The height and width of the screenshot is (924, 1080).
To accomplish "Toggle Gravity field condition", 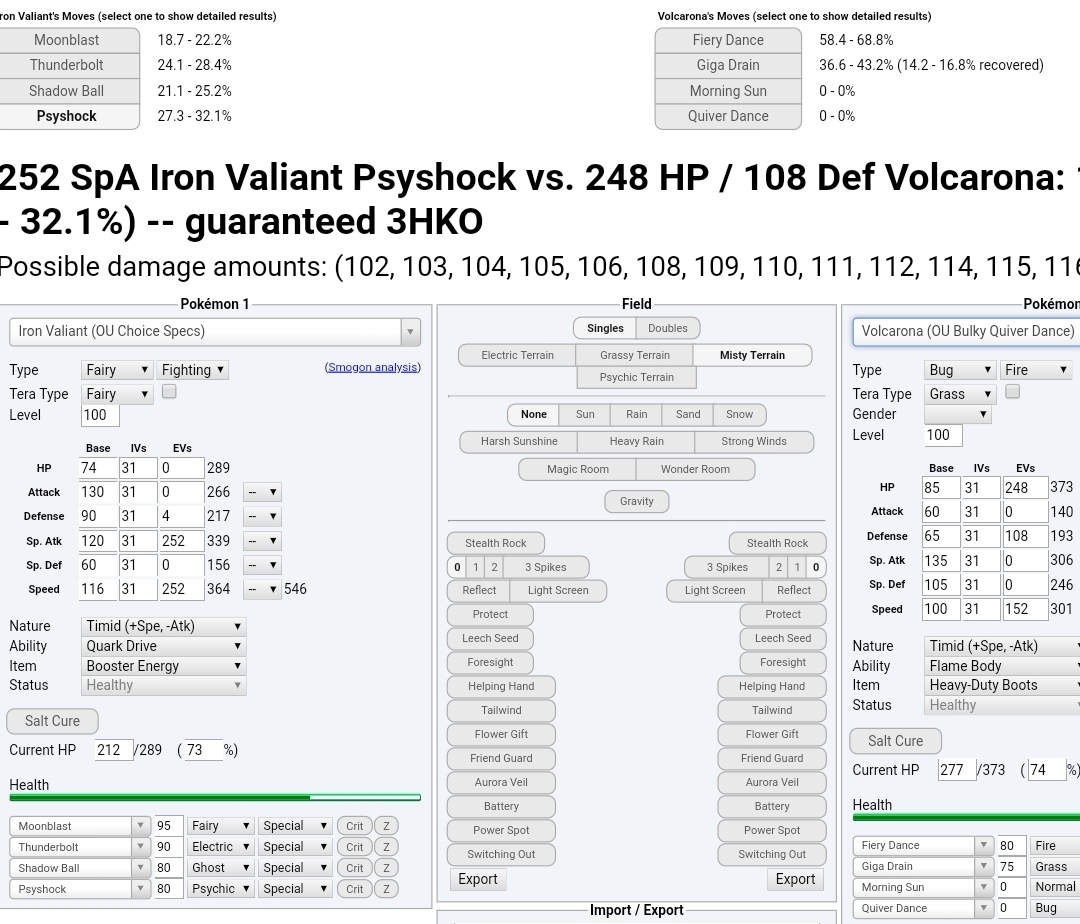I will click(636, 501).
